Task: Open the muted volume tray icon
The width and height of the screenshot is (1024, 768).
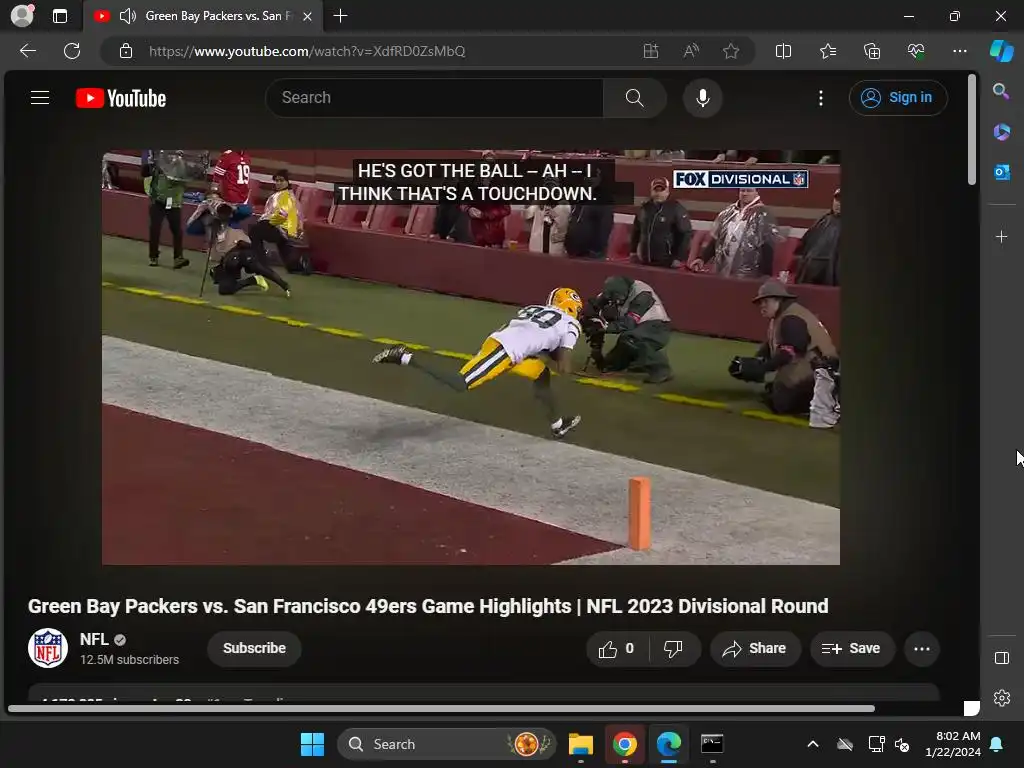Action: (902, 744)
